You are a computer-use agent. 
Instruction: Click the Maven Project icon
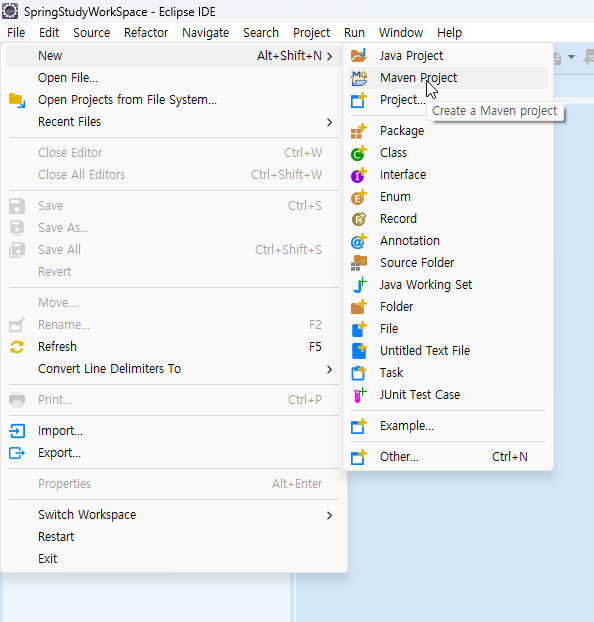pyautogui.click(x=359, y=78)
